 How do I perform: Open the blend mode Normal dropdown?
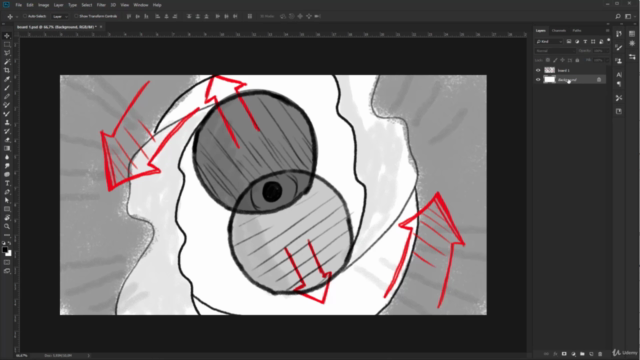[555, 51]
